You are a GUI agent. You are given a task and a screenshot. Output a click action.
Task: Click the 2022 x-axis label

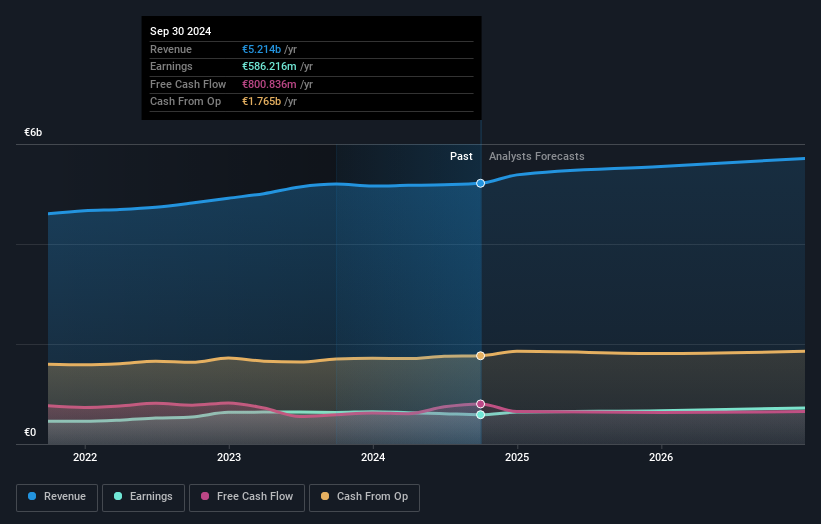(x=85, y=457)
